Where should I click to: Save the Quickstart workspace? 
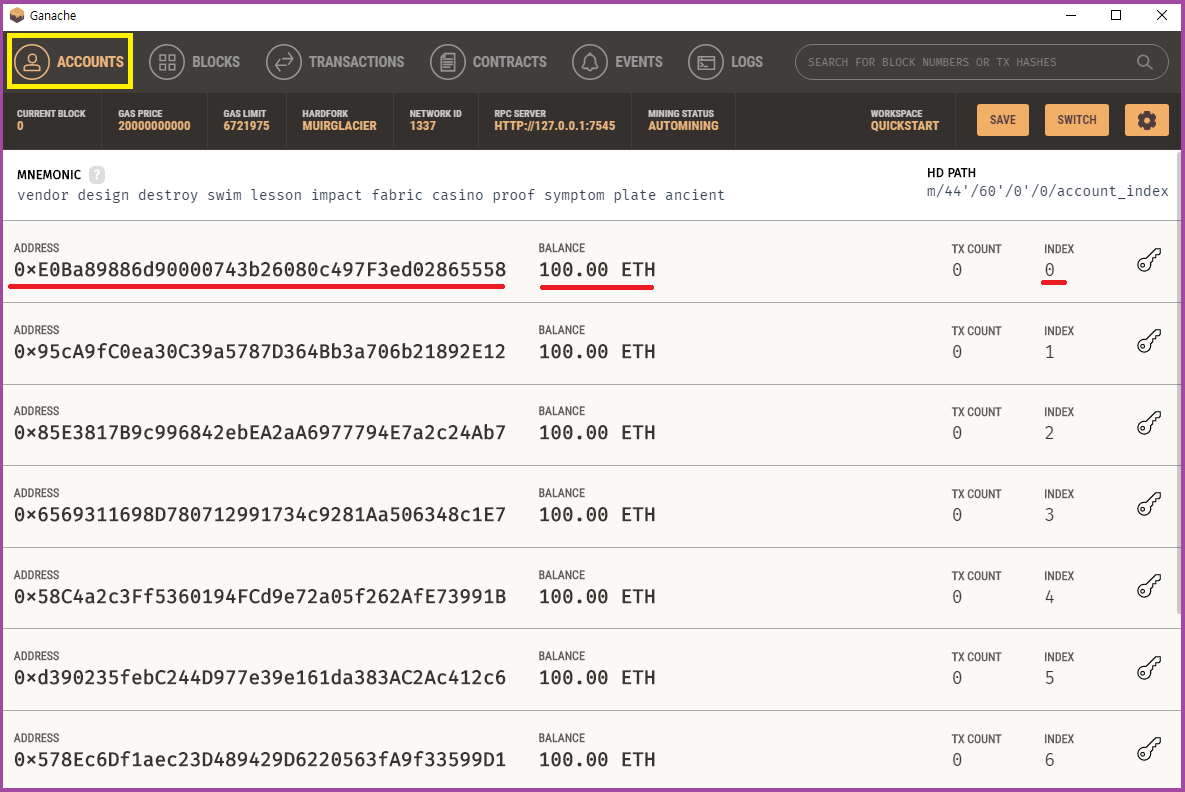coord(1003,120)
